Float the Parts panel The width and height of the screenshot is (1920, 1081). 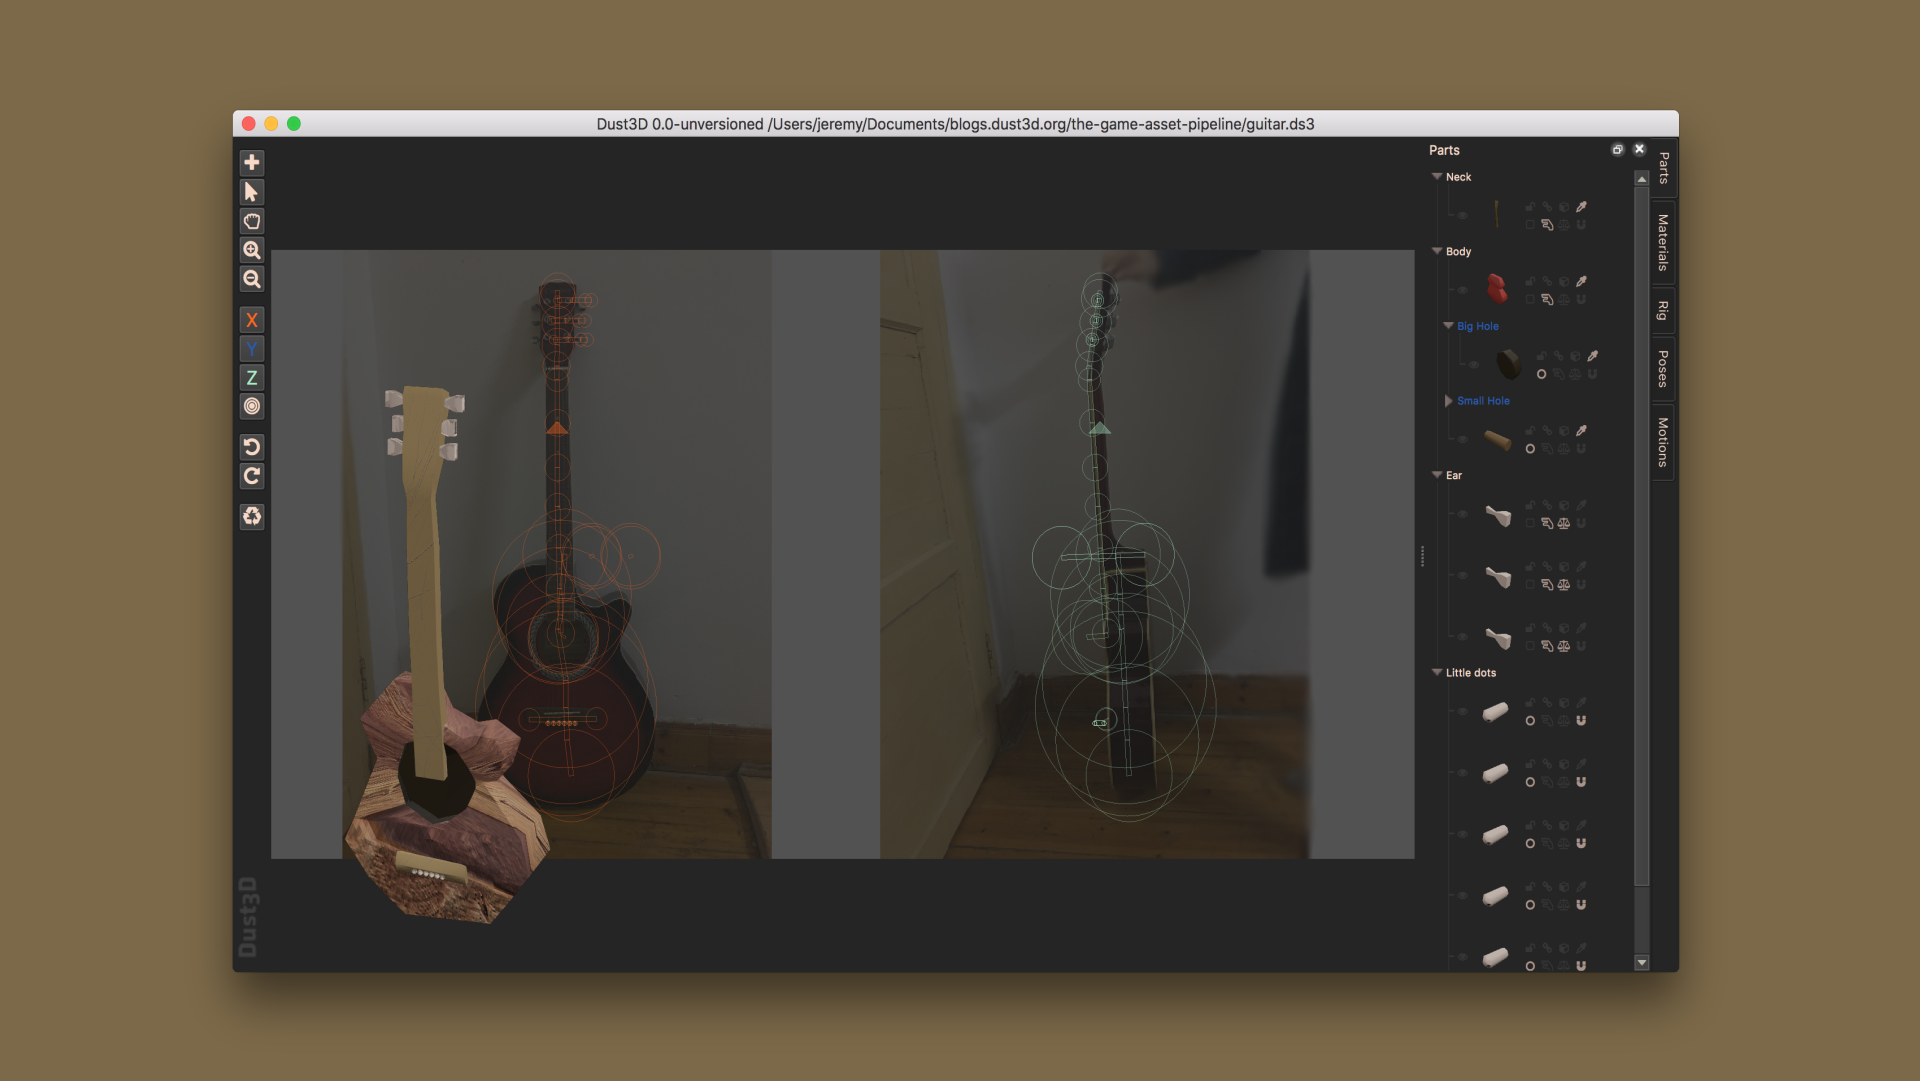pyautogui.click(x=1618, y=149)
